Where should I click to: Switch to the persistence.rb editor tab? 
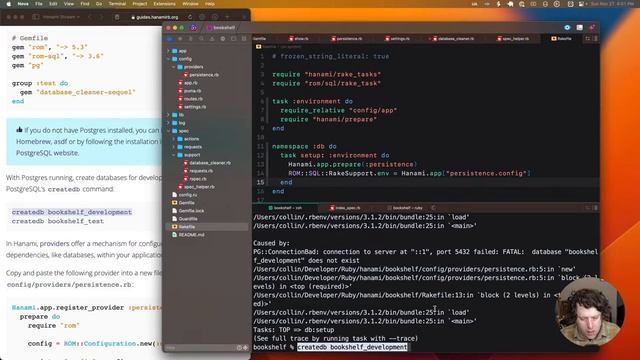(x=347, y=39)
